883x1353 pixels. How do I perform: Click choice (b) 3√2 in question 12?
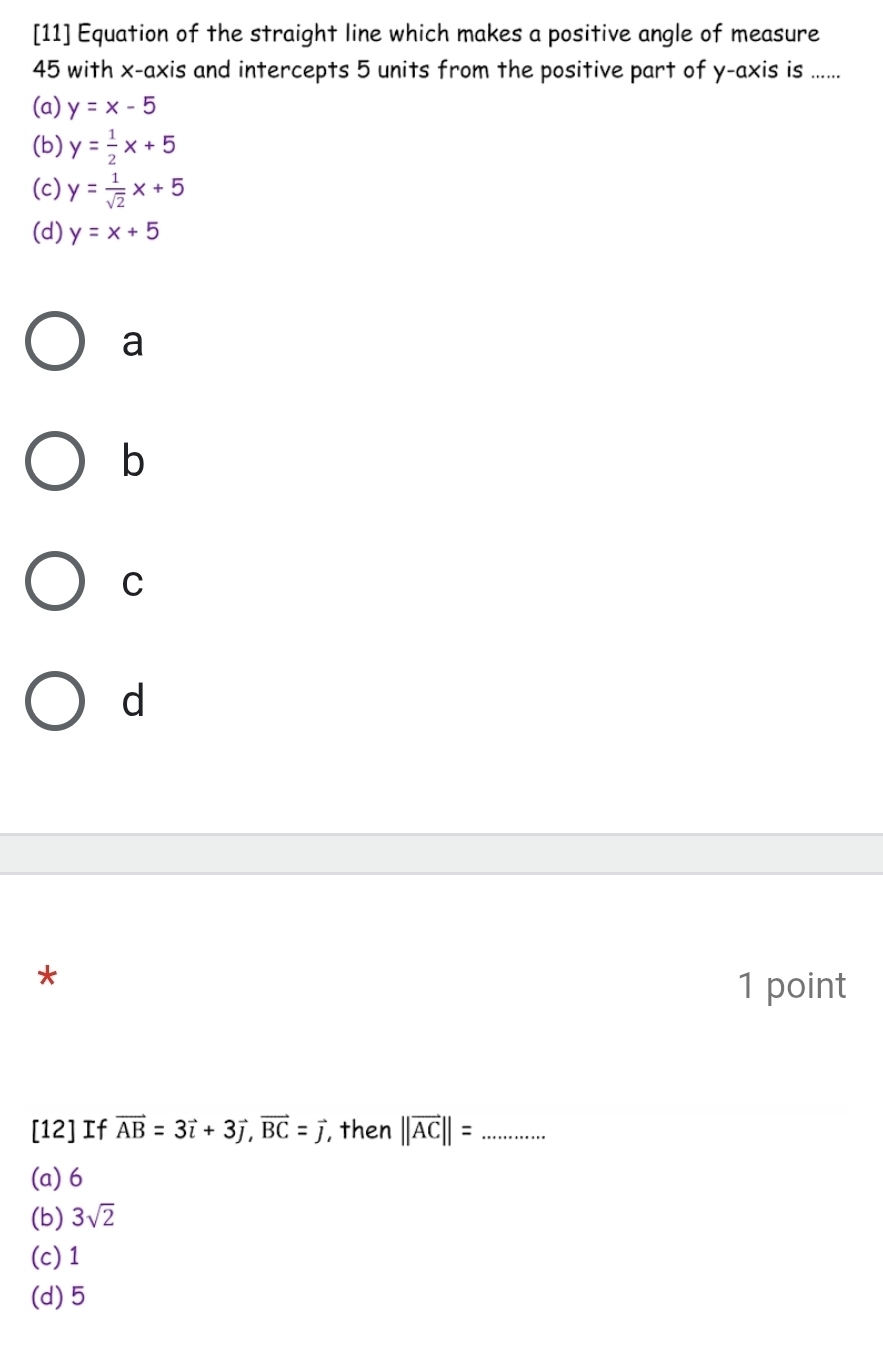(x=74, y=1216)
